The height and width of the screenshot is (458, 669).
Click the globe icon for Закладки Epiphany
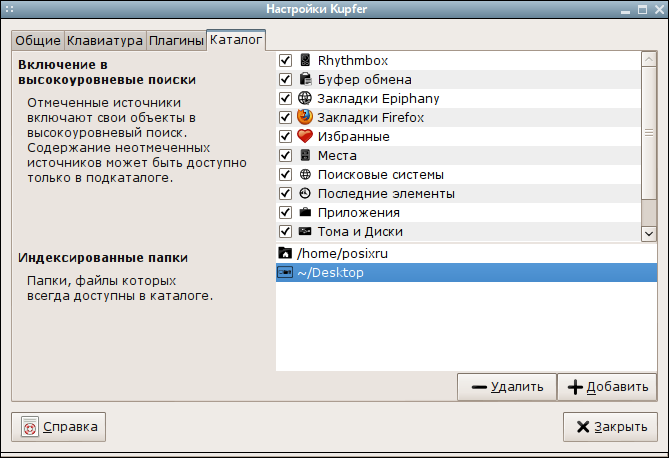[x=305, y=98]
